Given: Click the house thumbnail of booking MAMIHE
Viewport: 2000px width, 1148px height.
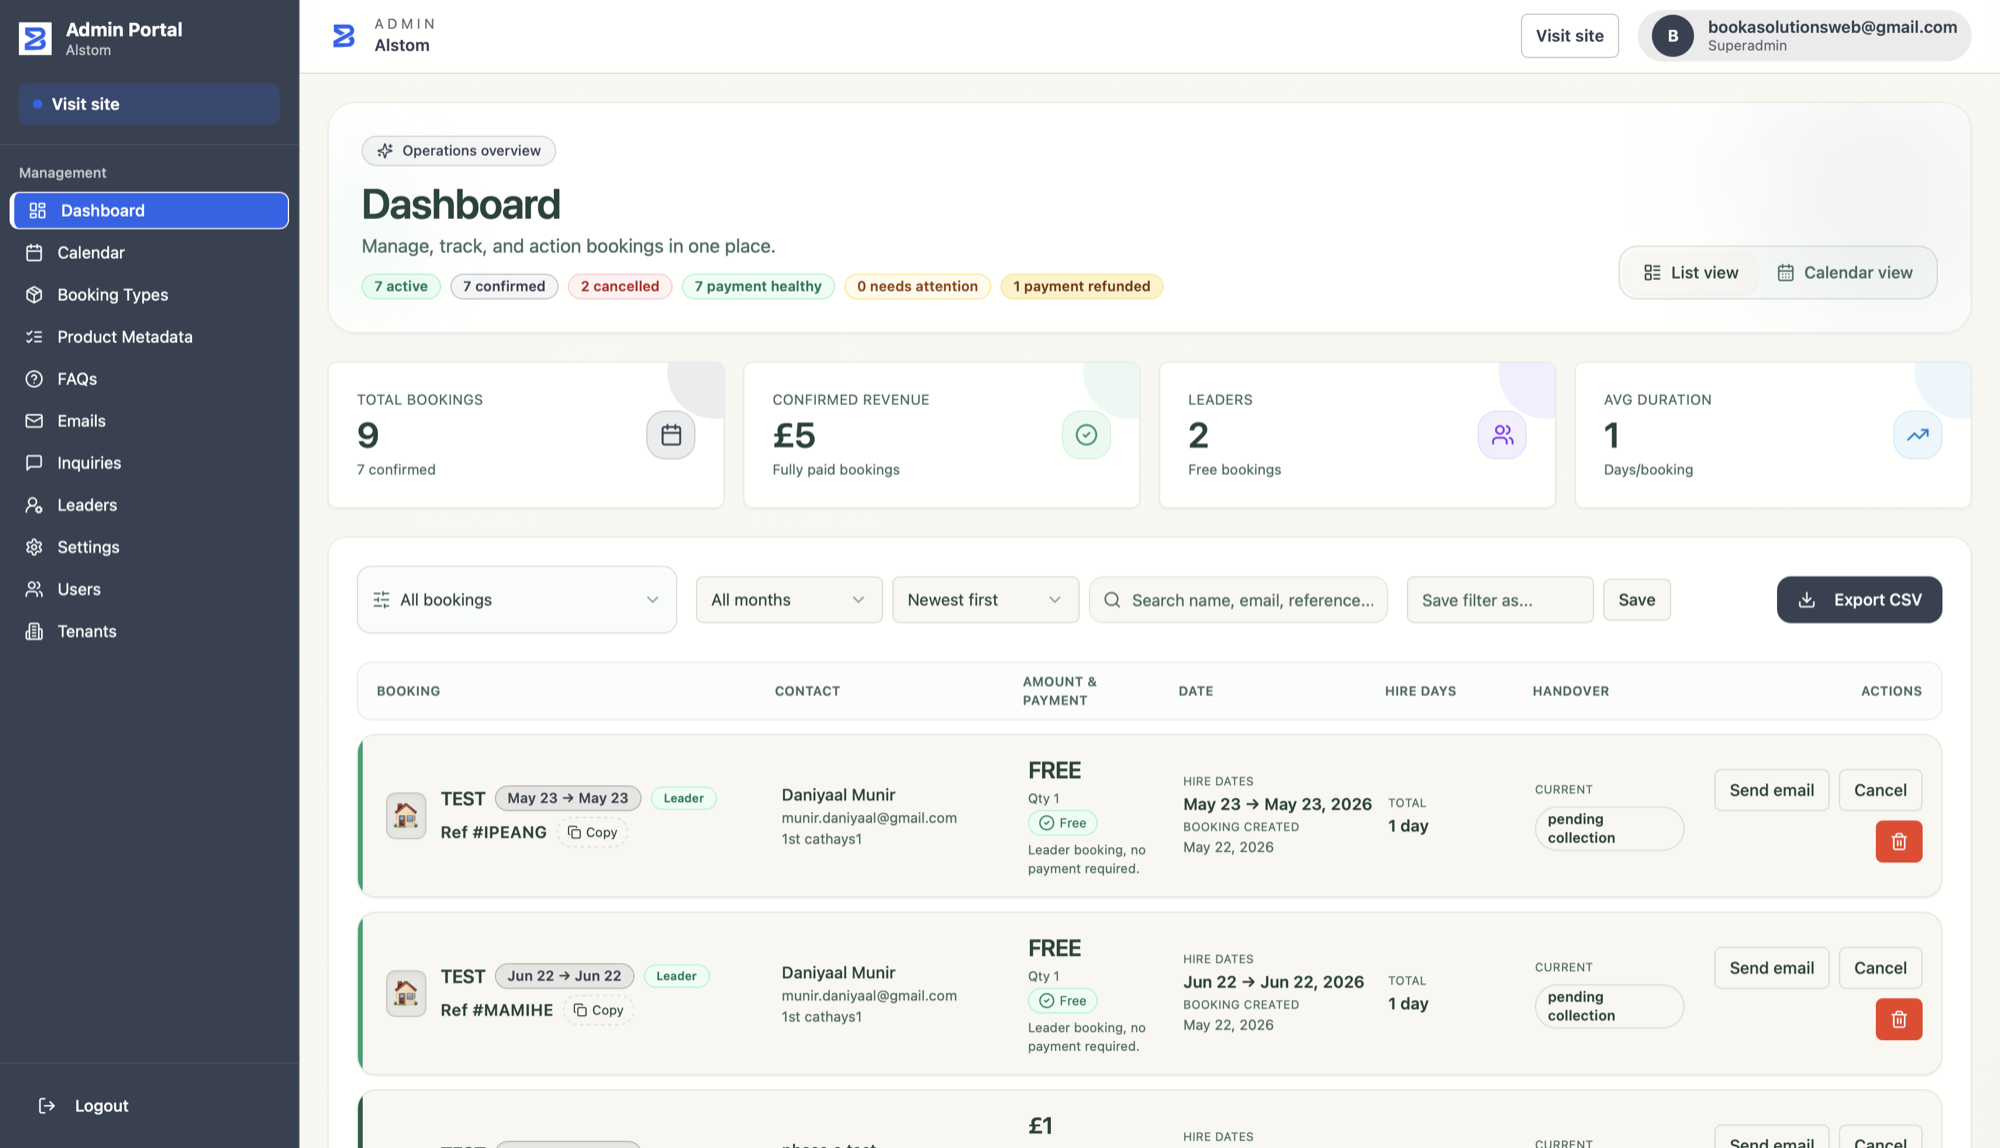Looking at the screenshot, I should pos(406,993).
